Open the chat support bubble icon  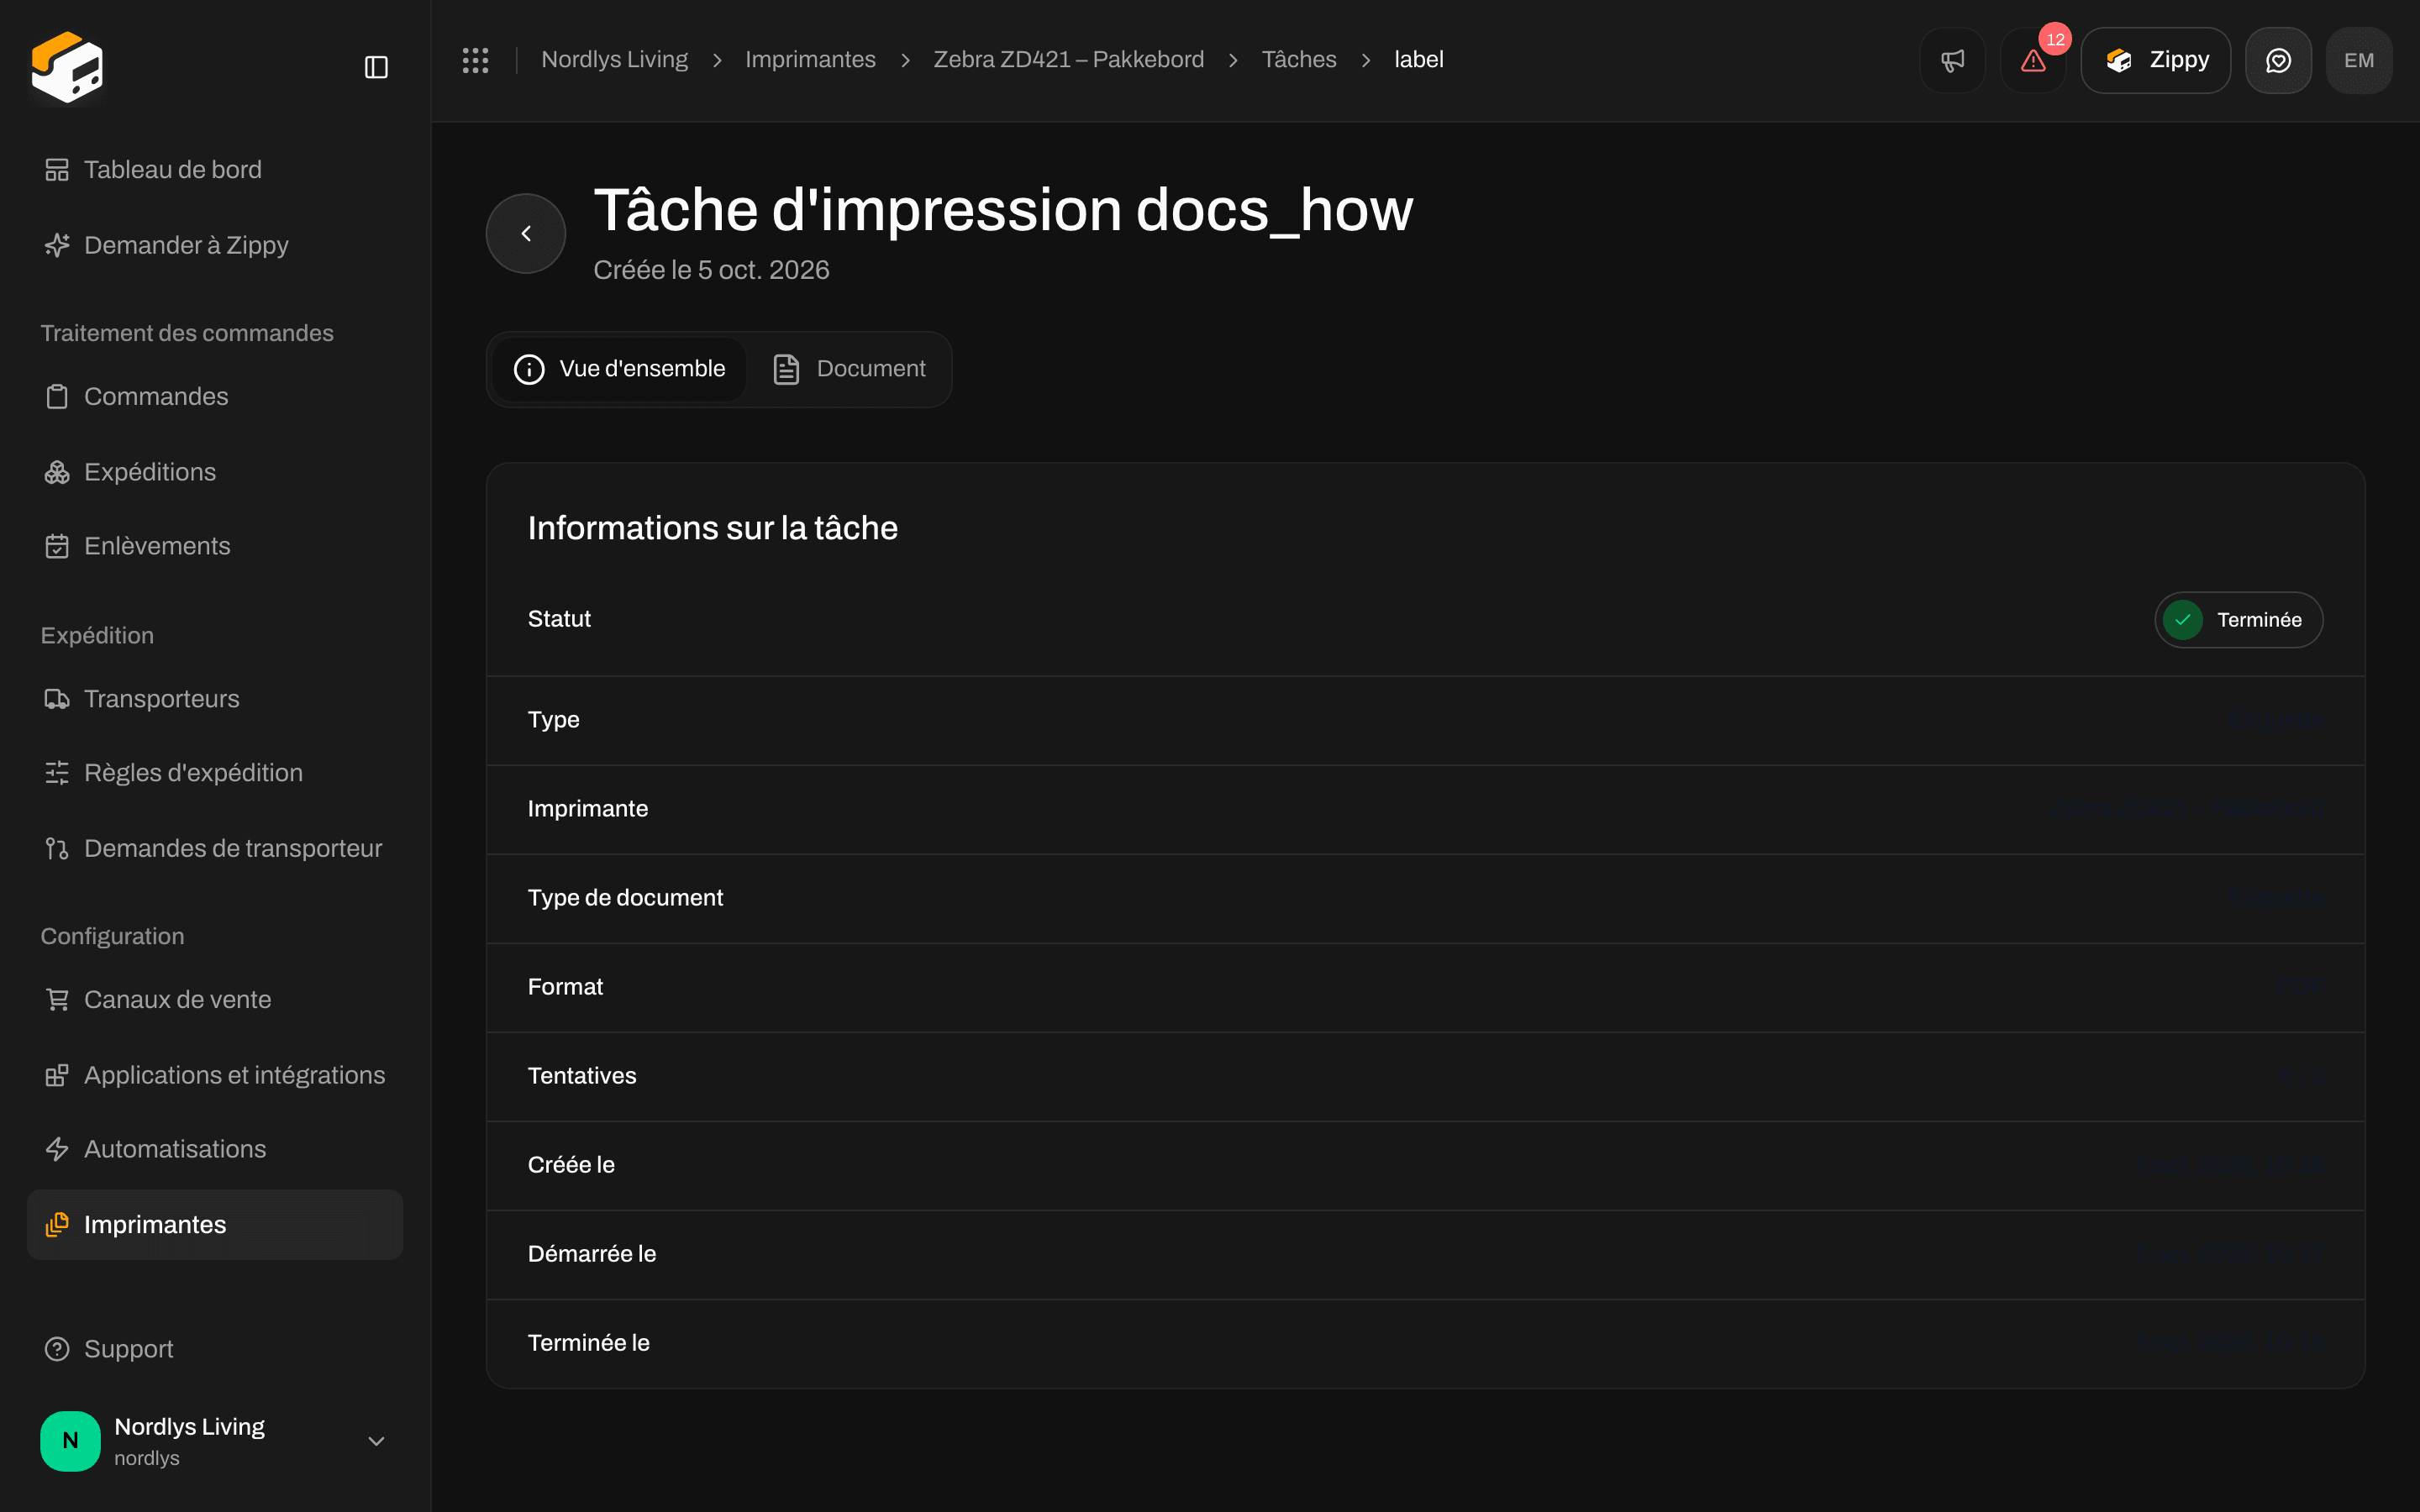click(2278, 60)
